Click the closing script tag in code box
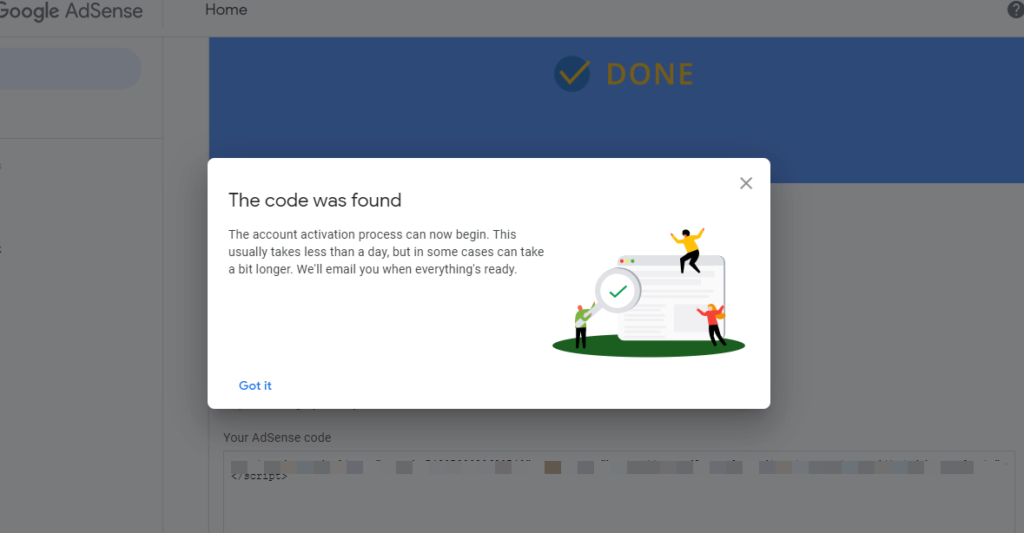 click(259, 476)
